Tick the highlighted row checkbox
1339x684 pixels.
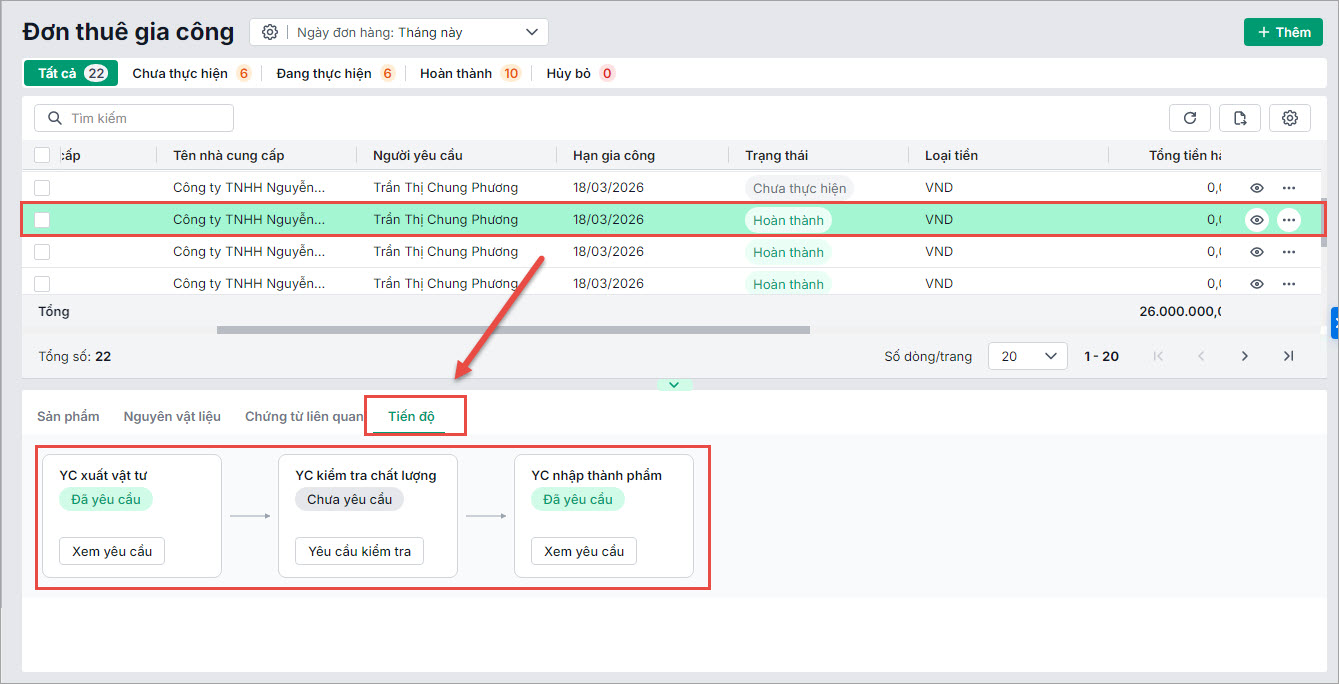coord(42,220)
